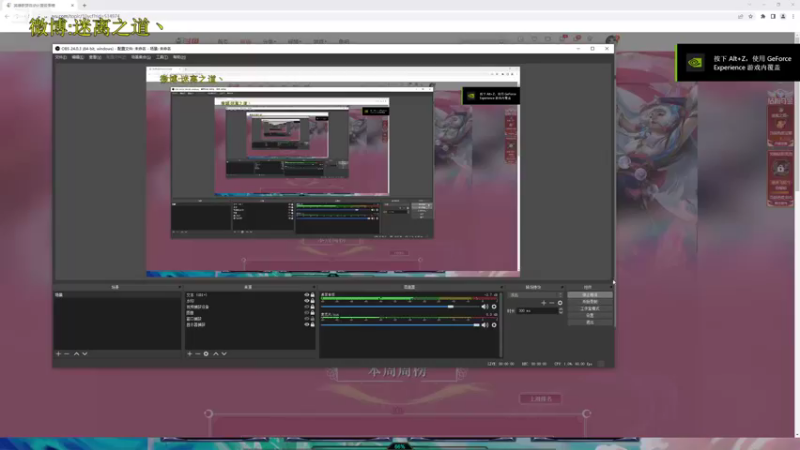800x450 pixels.
Task: Decrease transition duration with down arrow
Action: [561, 312]
